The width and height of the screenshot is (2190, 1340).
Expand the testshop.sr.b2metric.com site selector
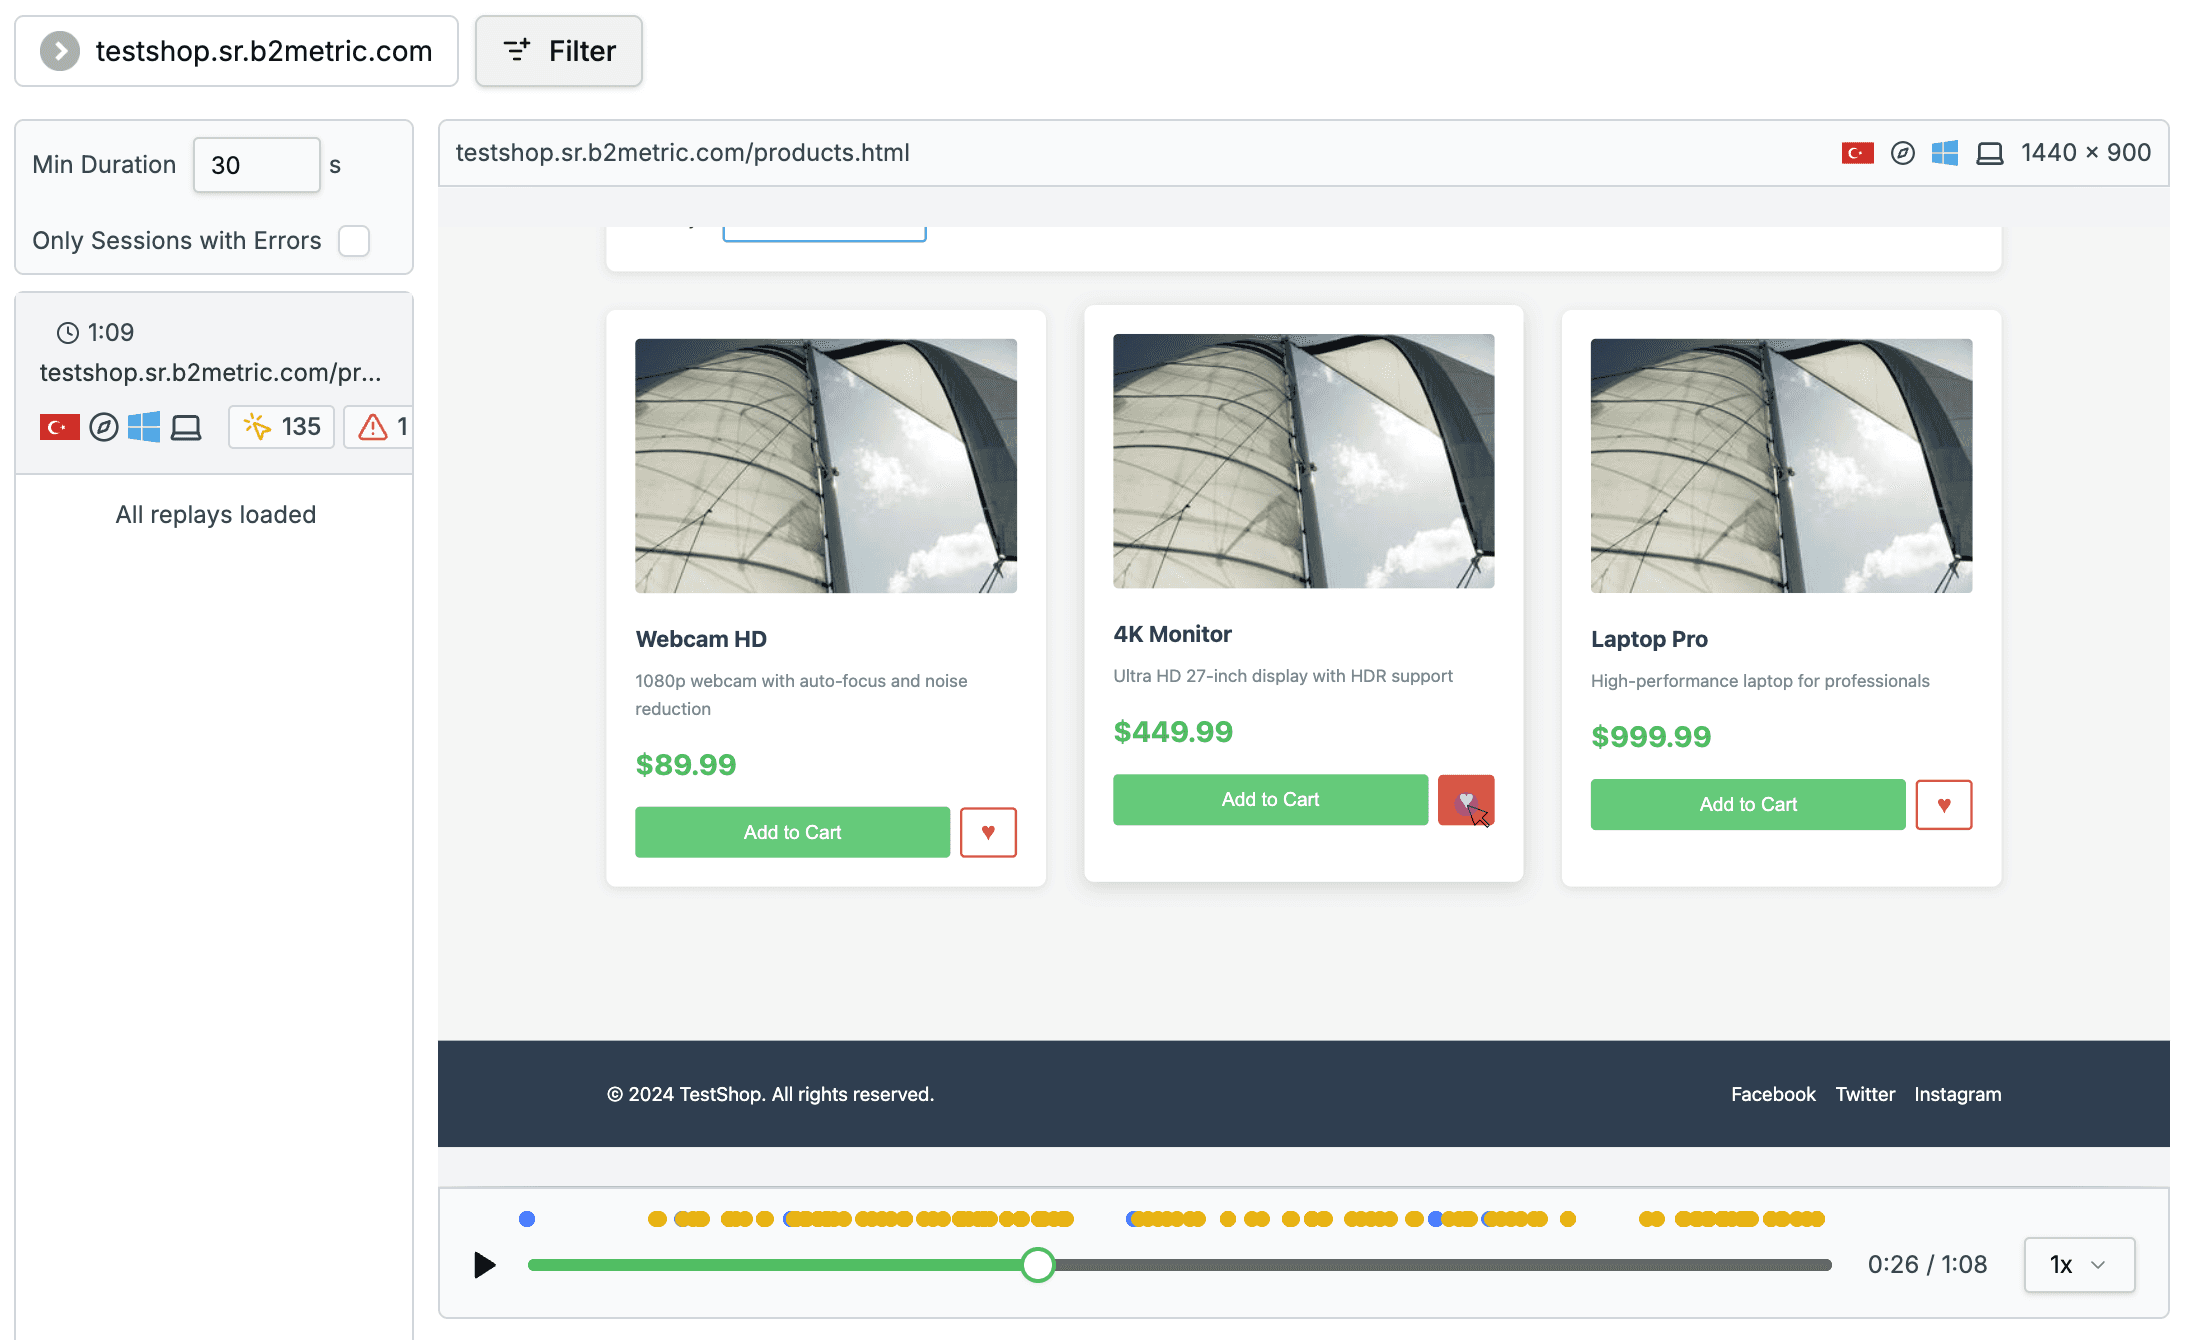236,51
